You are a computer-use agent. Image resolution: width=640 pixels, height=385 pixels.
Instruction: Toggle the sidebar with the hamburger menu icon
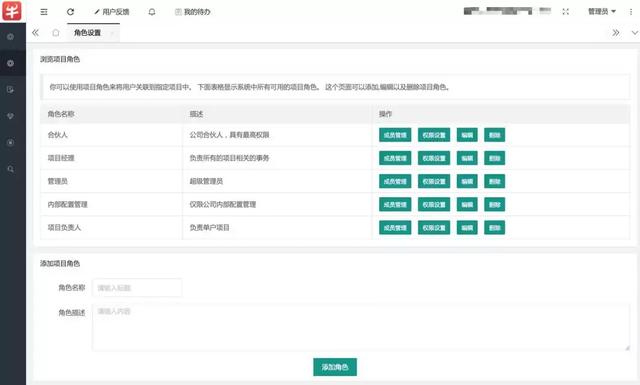(44, 12)
